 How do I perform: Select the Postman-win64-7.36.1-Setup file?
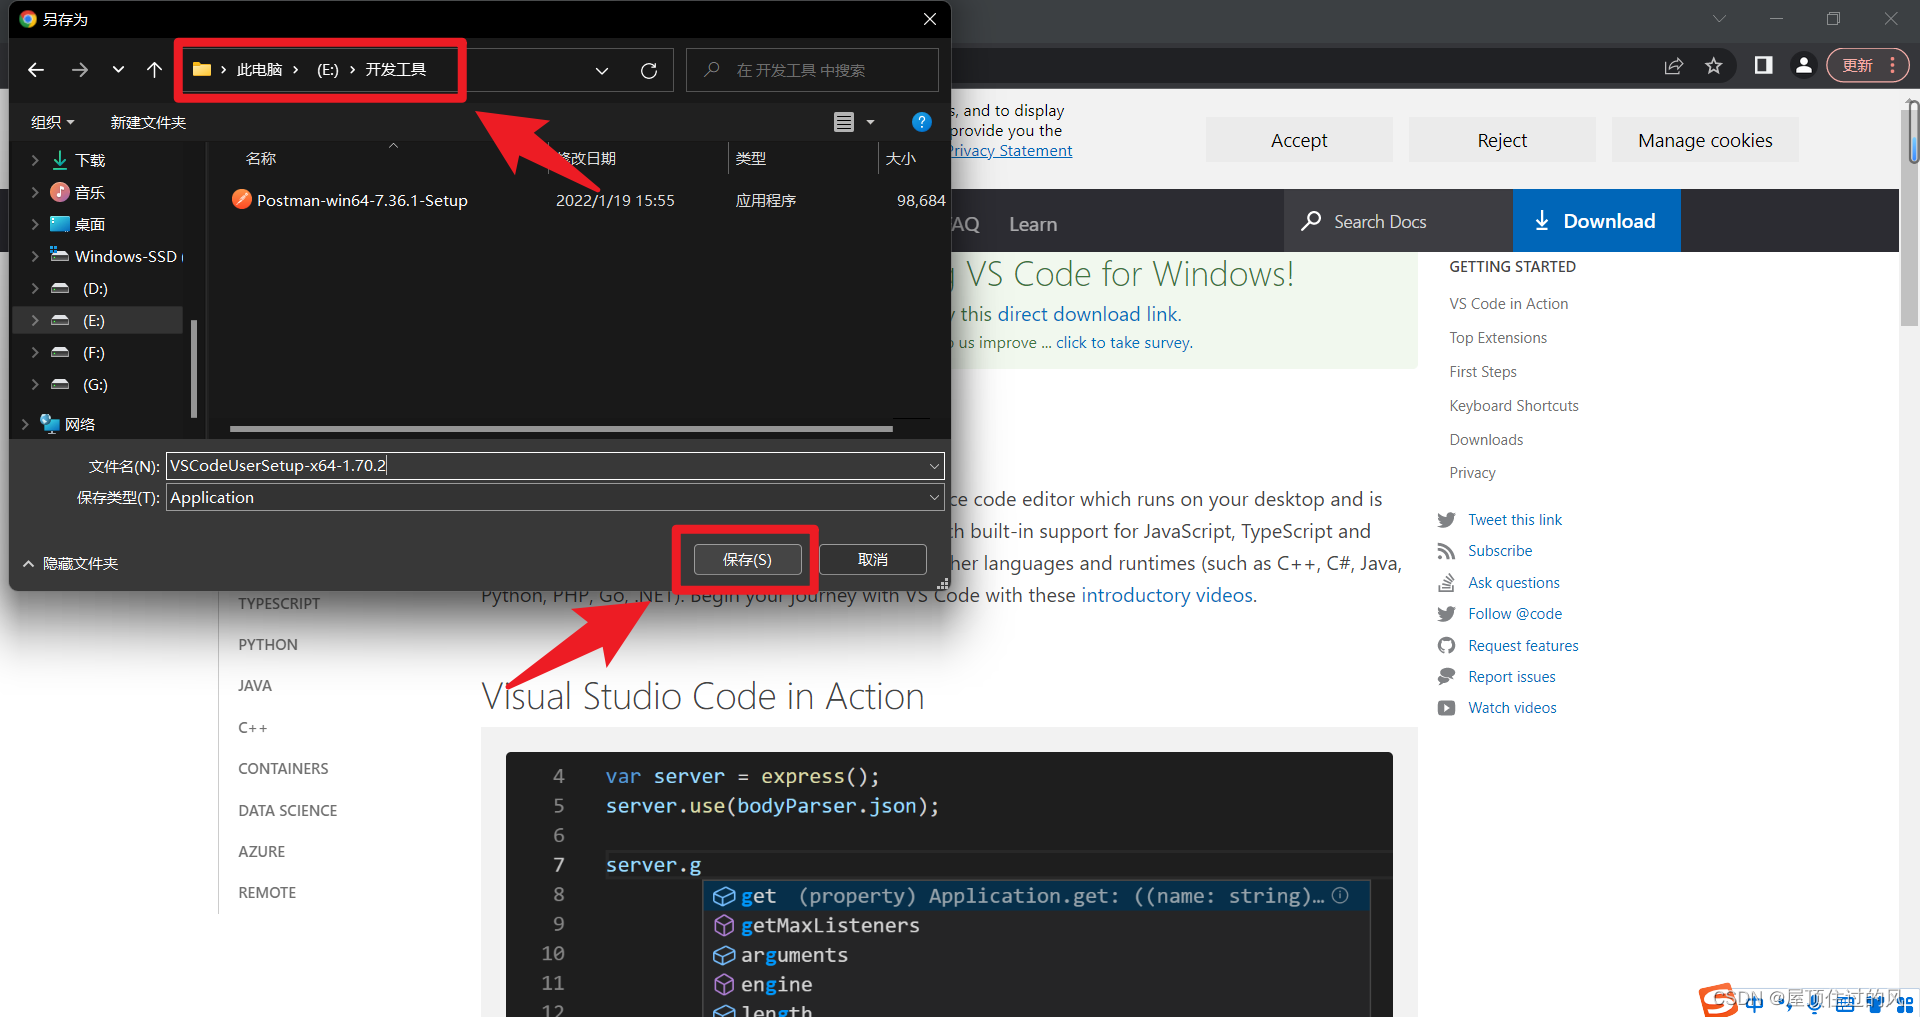click(x=362, y=200)
